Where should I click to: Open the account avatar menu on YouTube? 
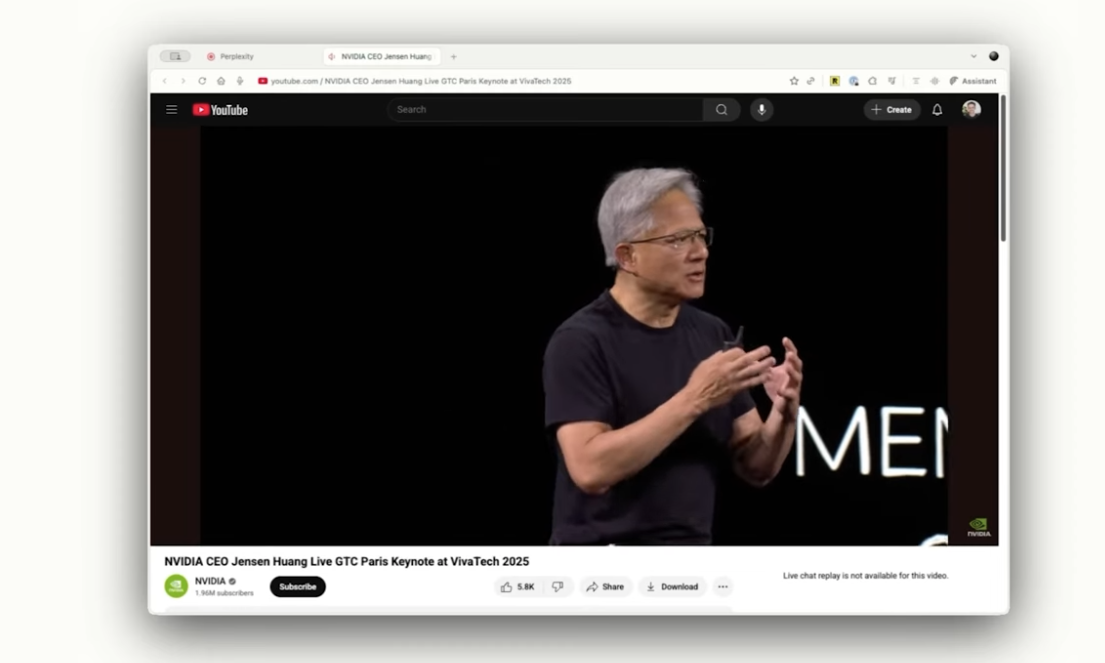(971, 110)
